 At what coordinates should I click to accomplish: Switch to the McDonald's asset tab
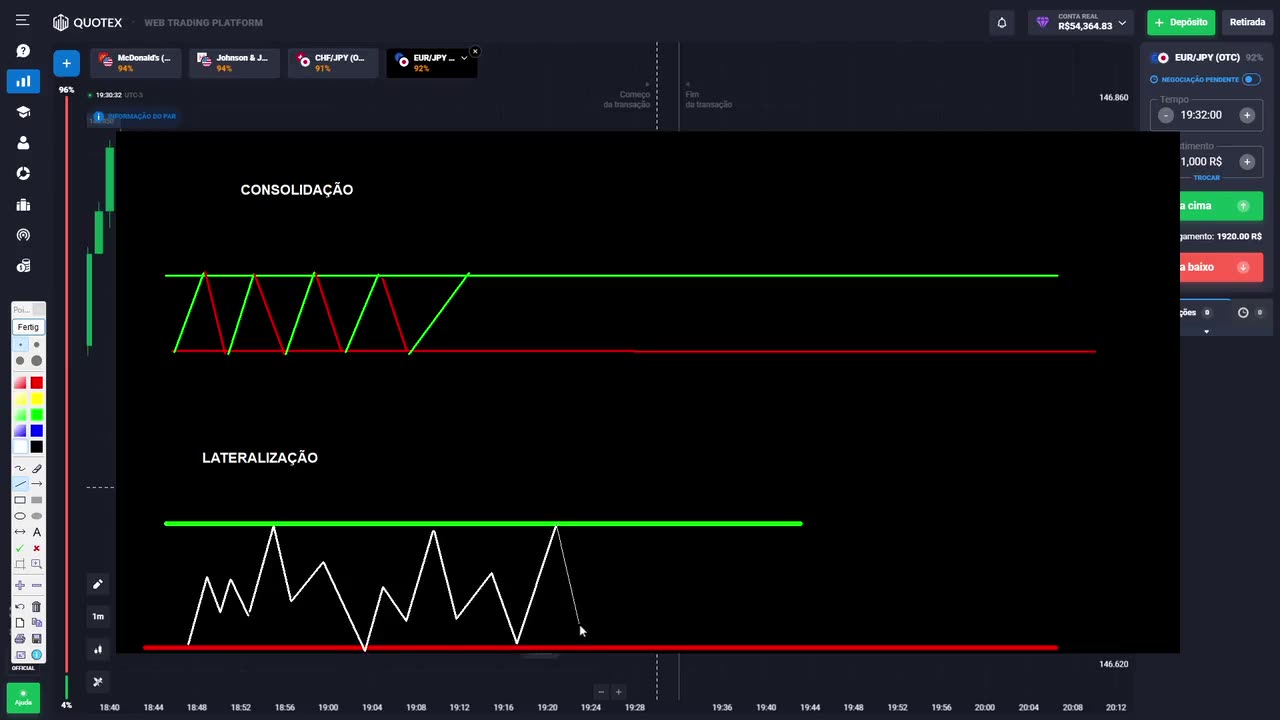click(x=135, y=63)
